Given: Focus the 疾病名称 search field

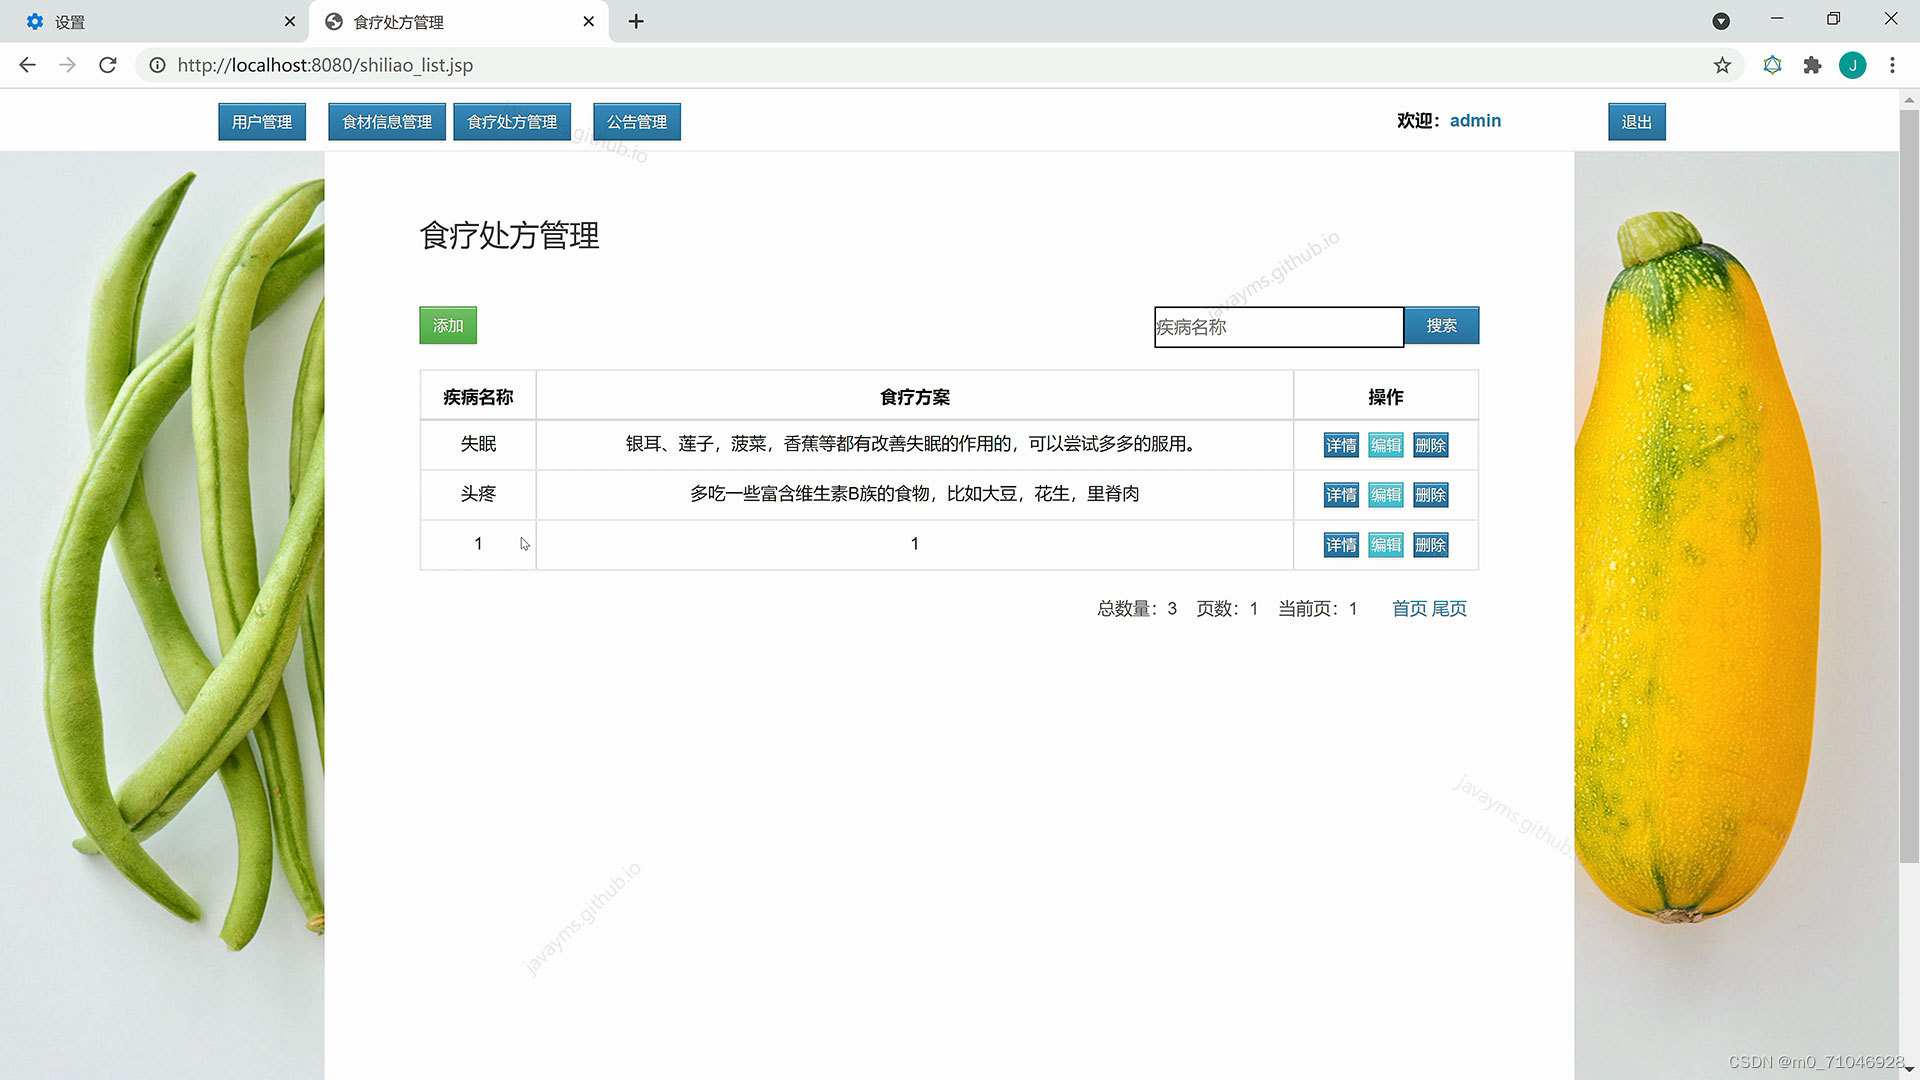Looking at the screenshot, I should (1278, 327).
